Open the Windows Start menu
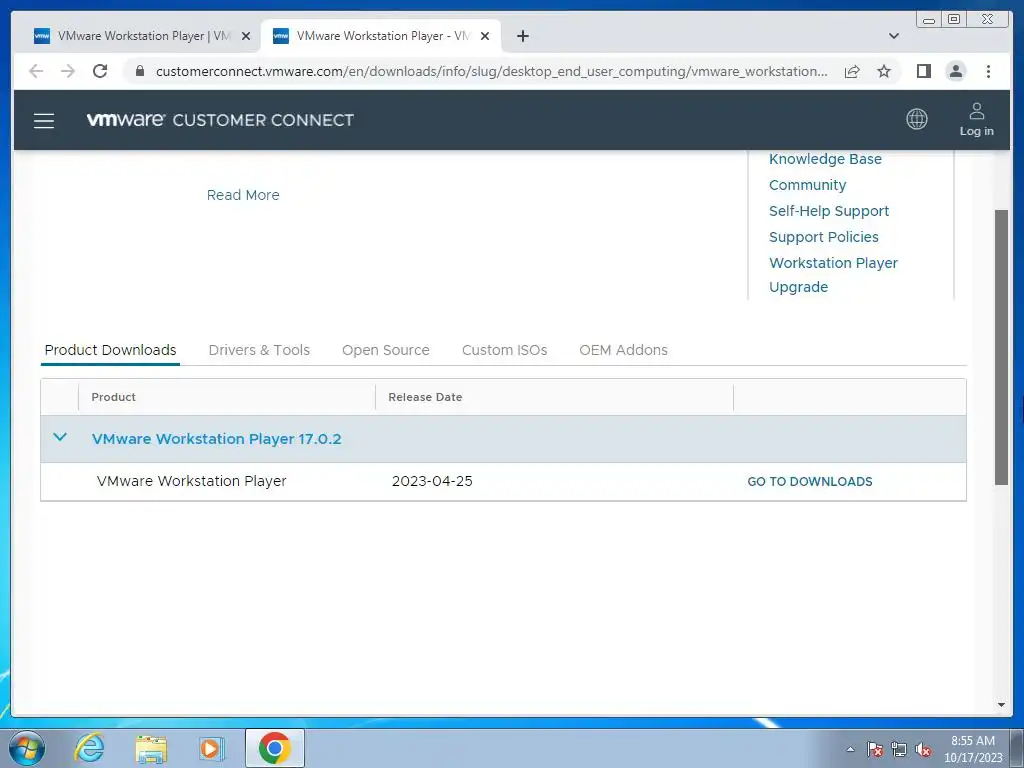Screen dimensions: 1024x768 point(27,748)
